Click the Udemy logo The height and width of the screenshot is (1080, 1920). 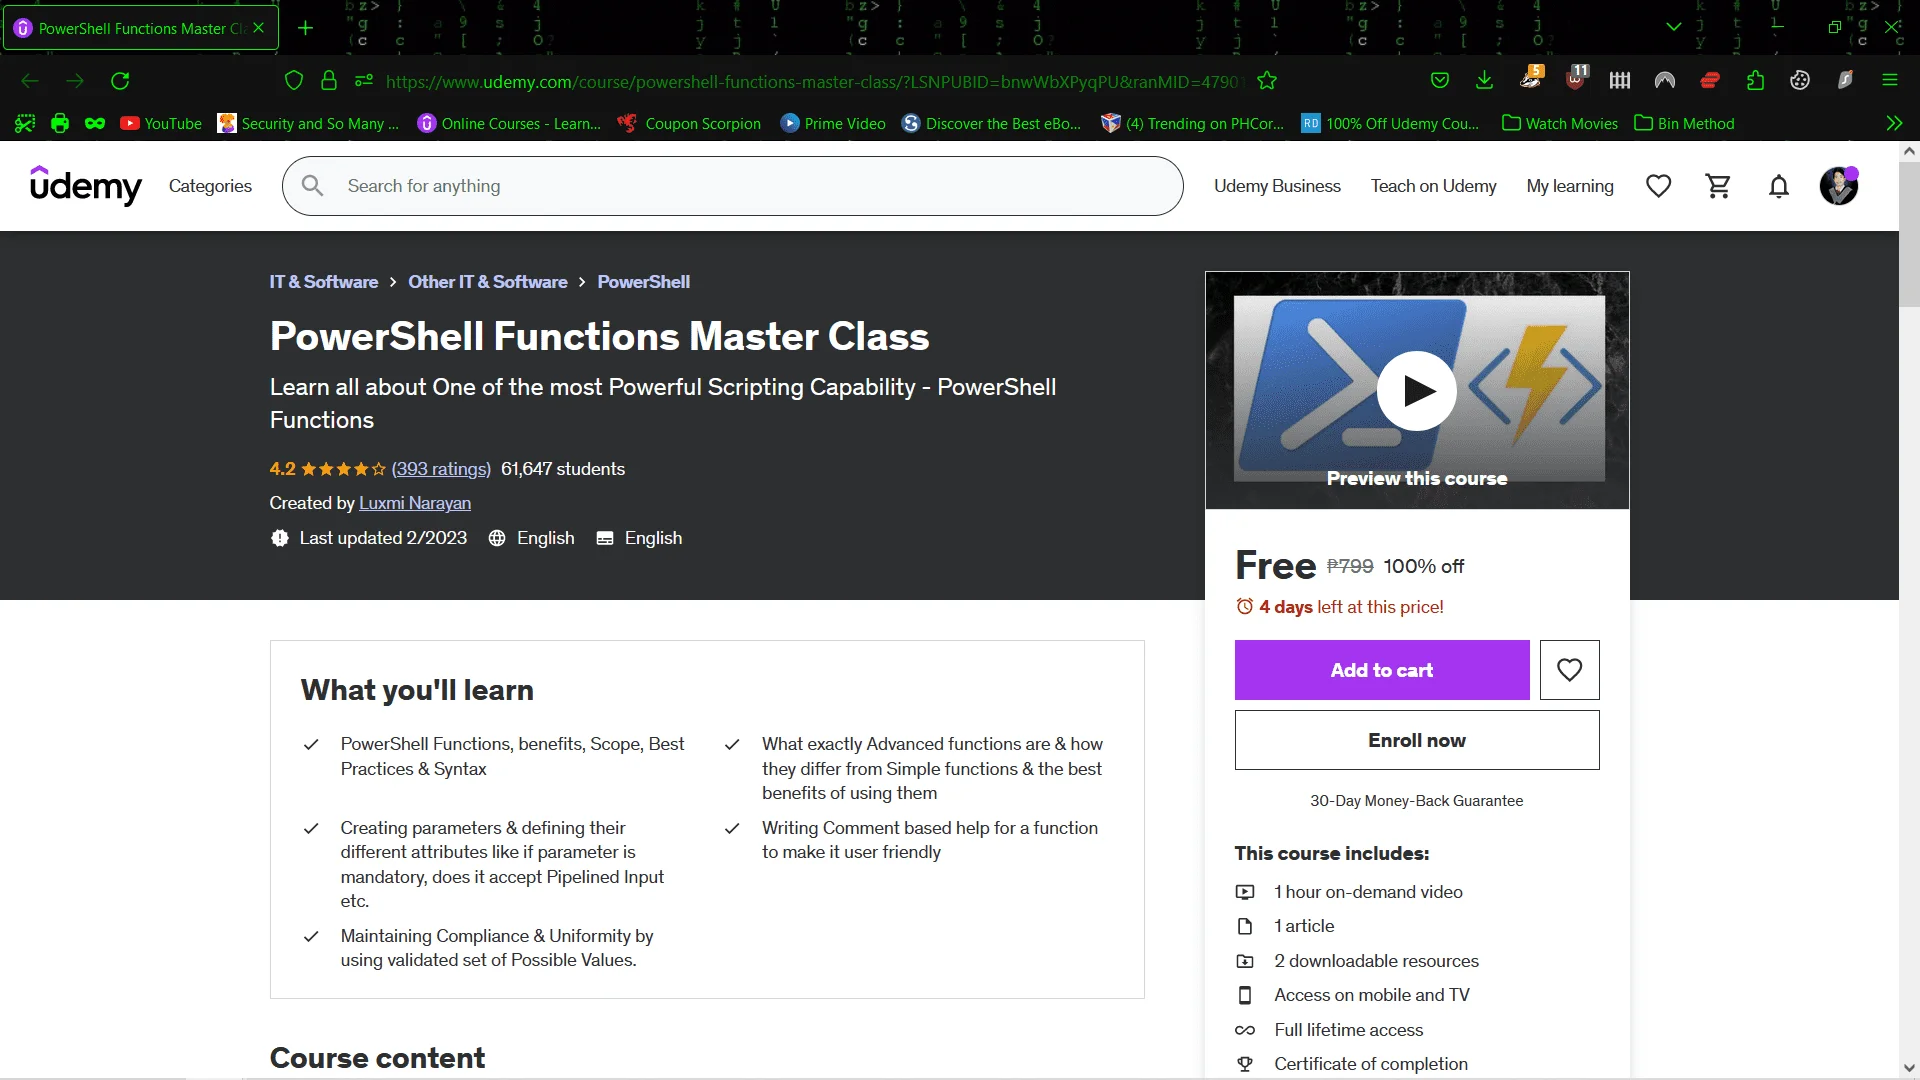[x=86, y=186]
